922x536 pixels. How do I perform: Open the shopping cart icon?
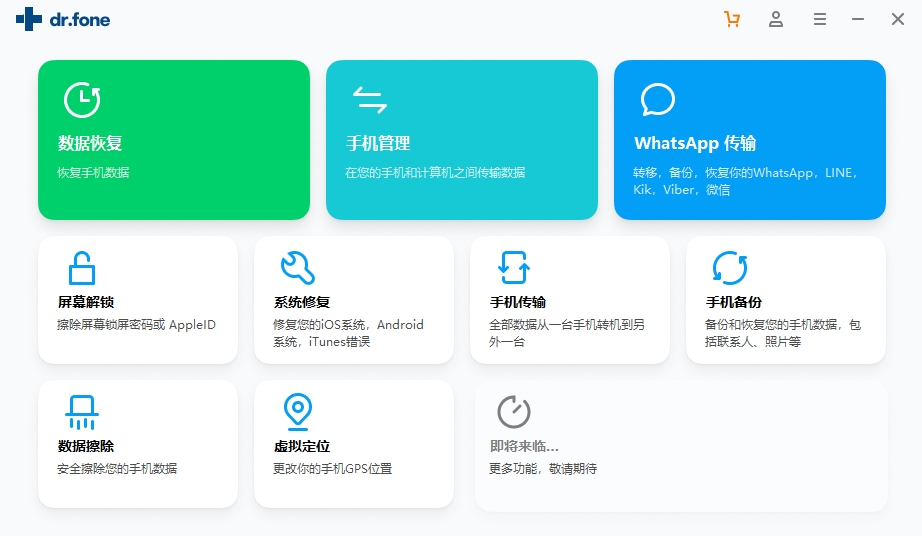point(732,19)
